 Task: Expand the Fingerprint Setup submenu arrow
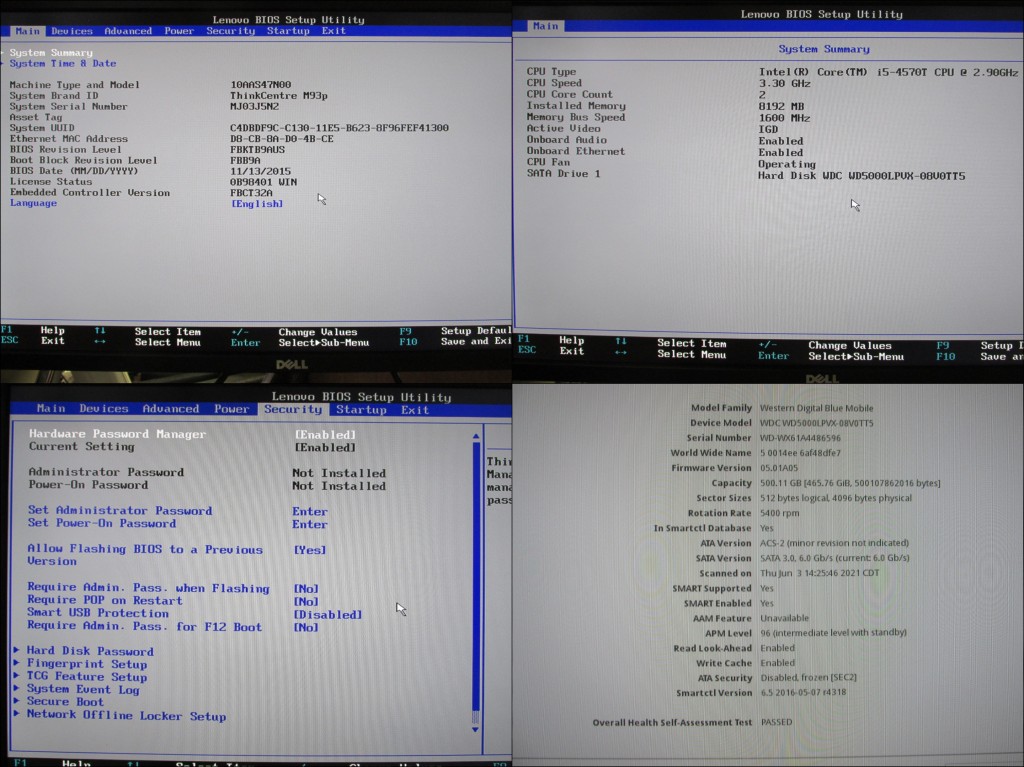(17, 664)
